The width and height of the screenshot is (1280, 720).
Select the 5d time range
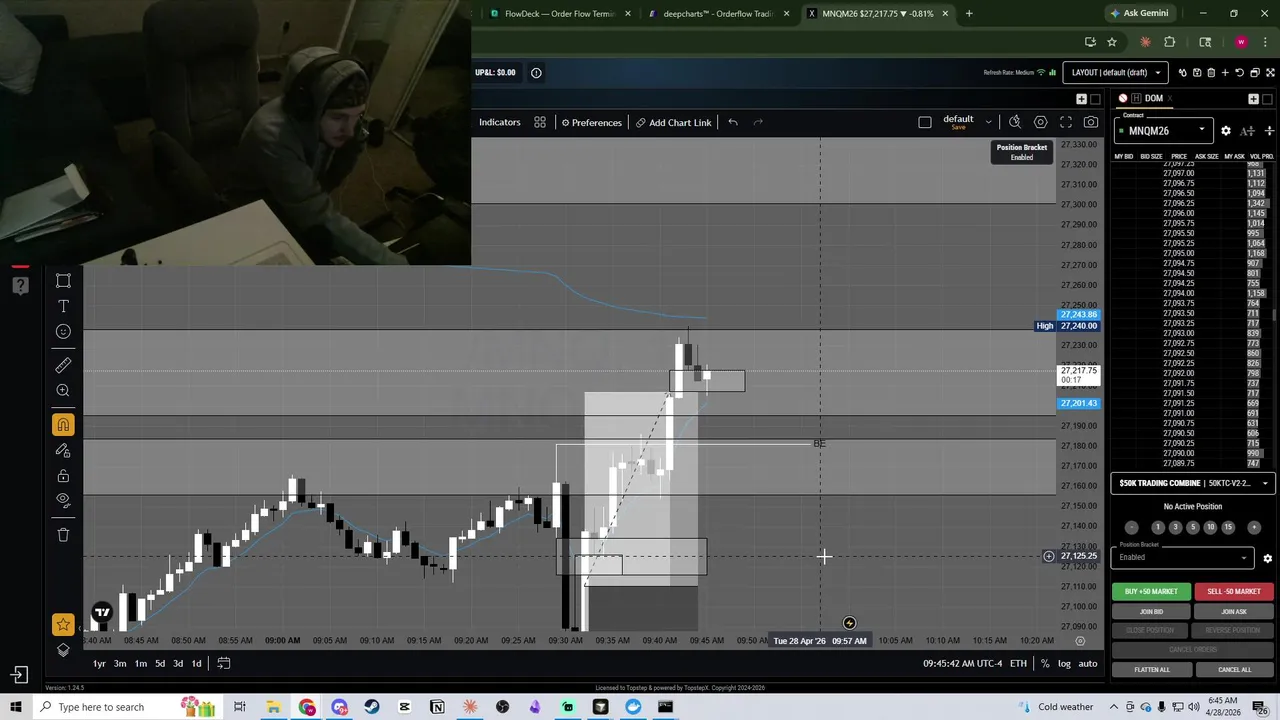click(159, 663)
